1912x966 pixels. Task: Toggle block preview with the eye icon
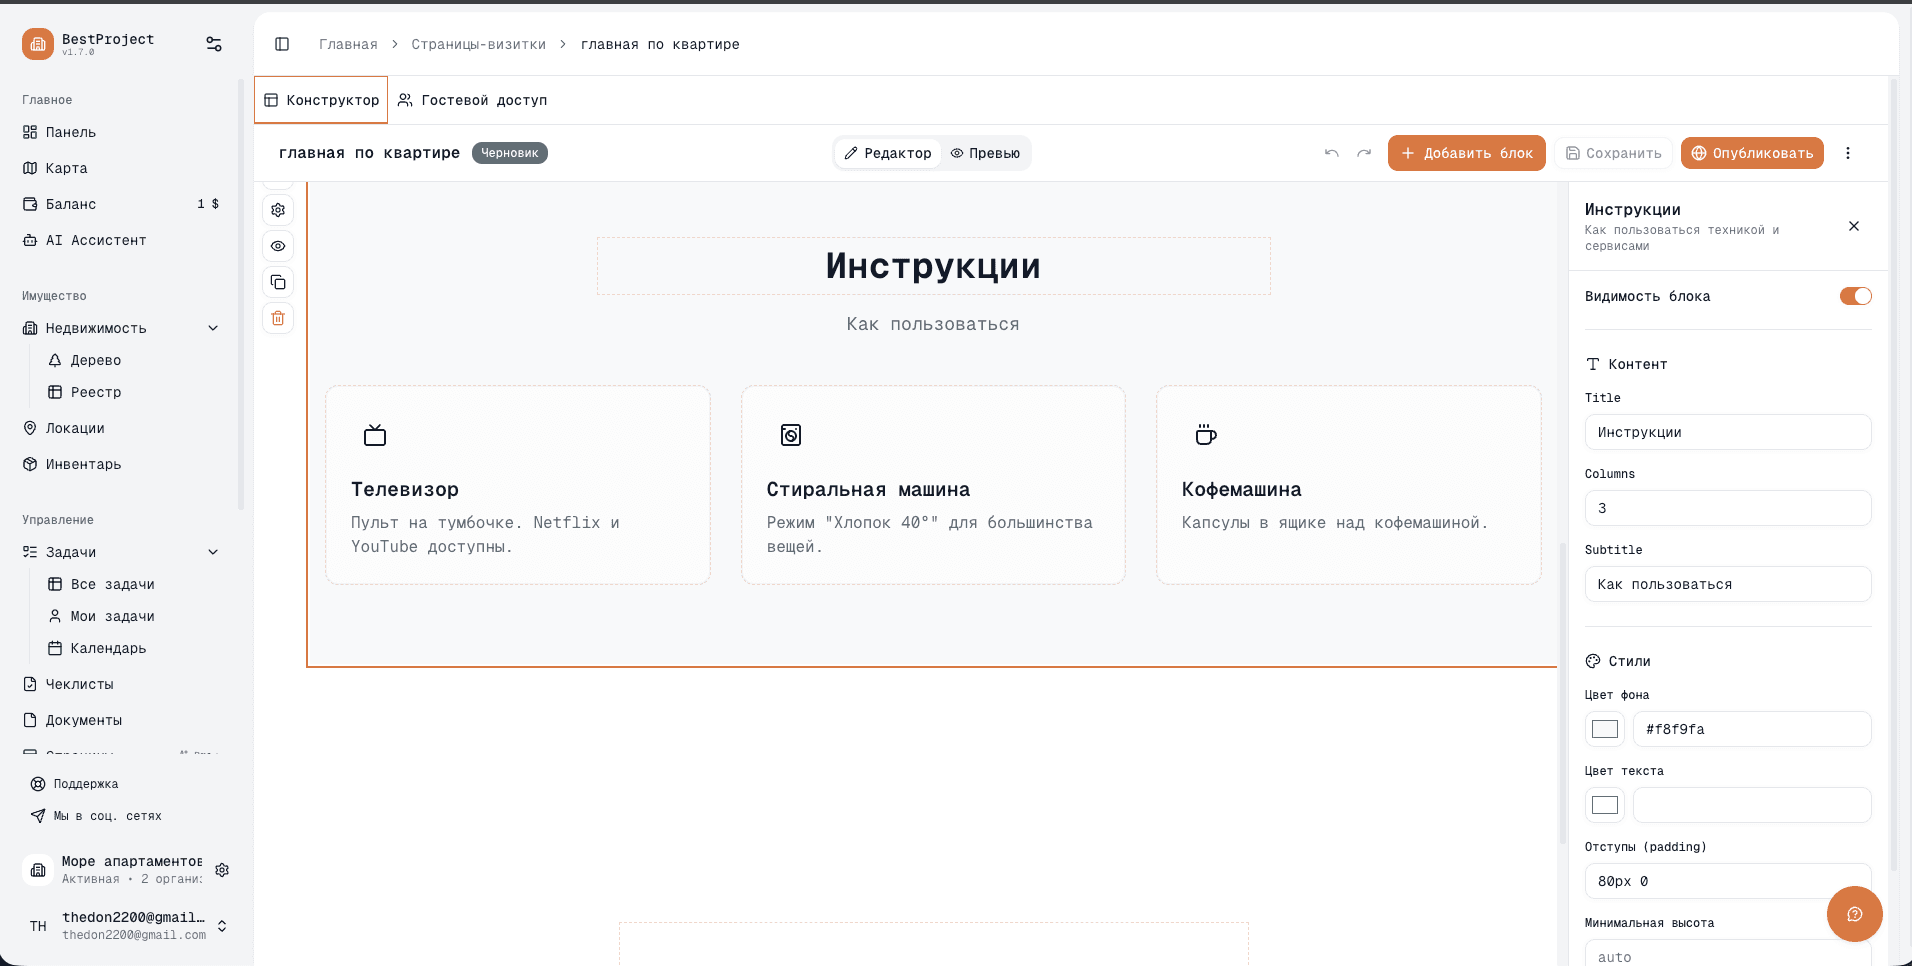[x=277, y=246]
